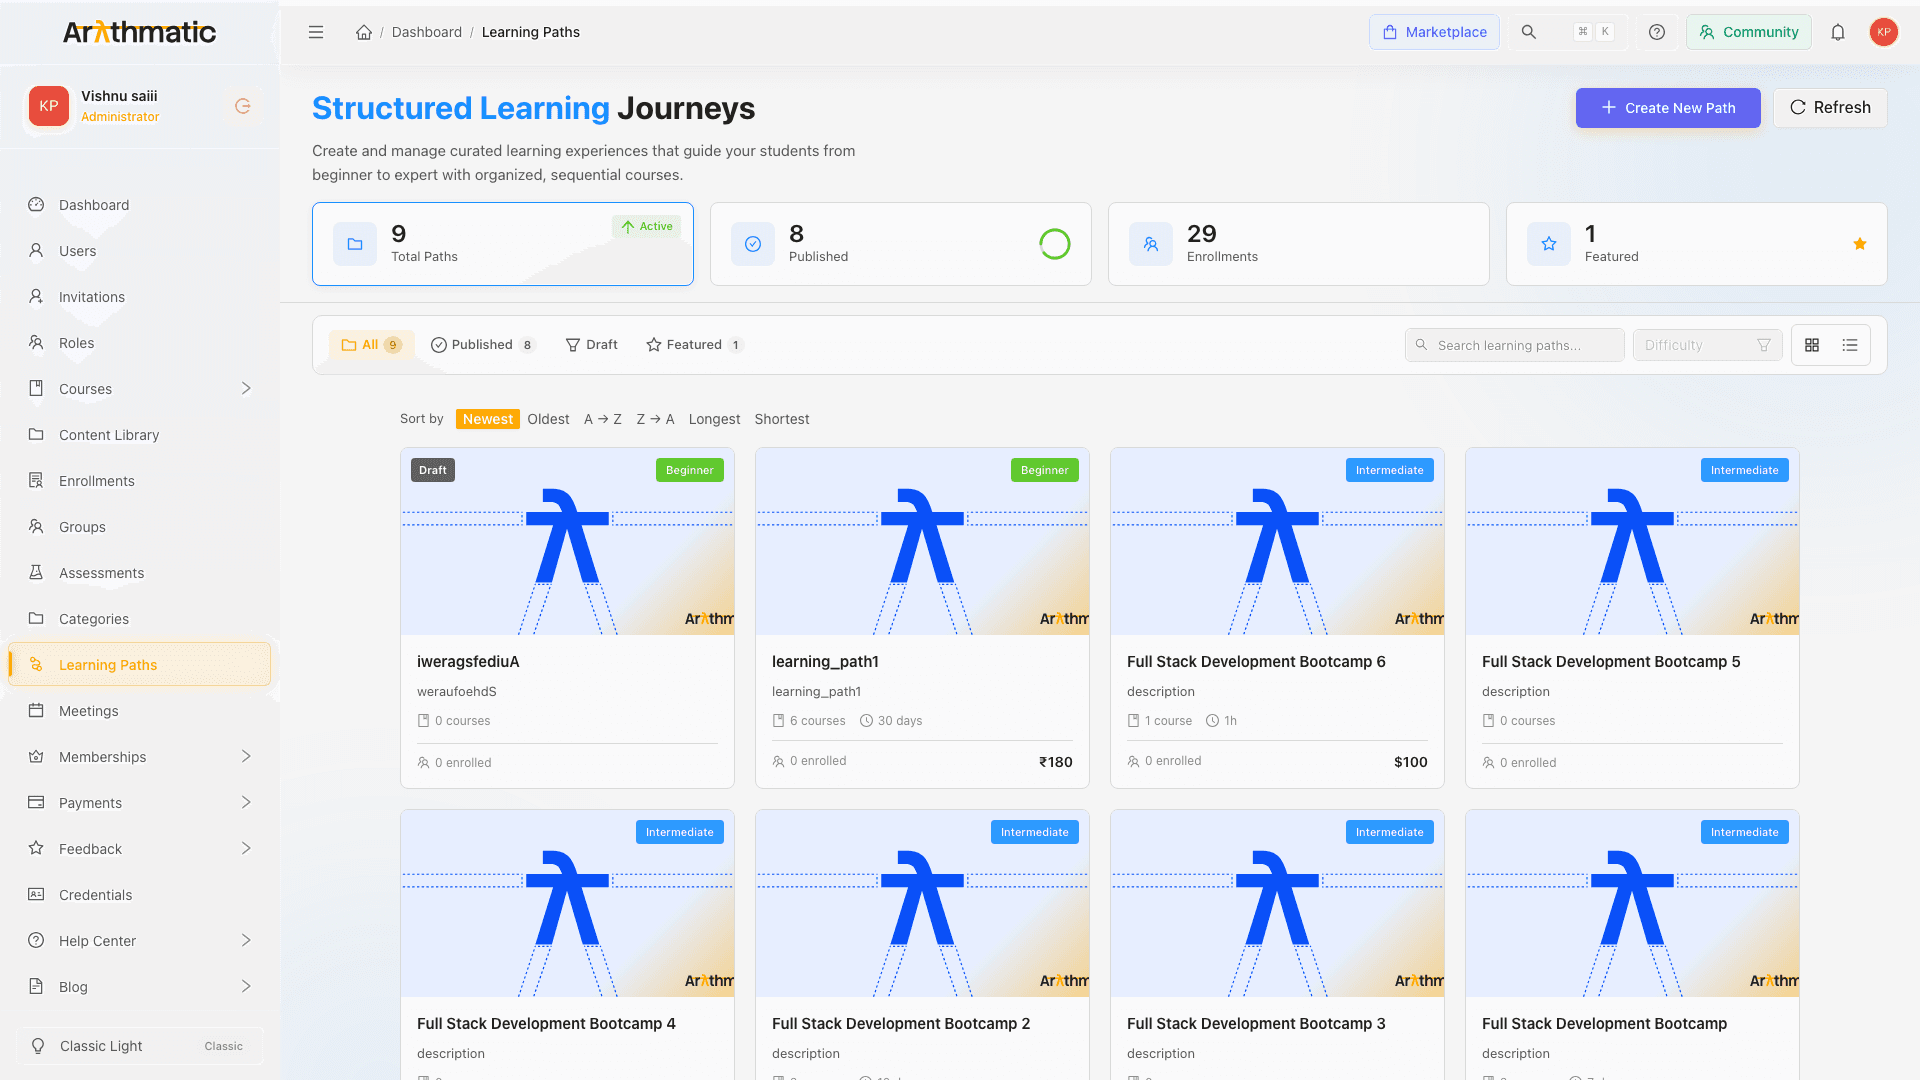Click the Feedback star sidebar icon
The height and width of the screenshot is (1080, 1920).
click(x=36, y=848)
